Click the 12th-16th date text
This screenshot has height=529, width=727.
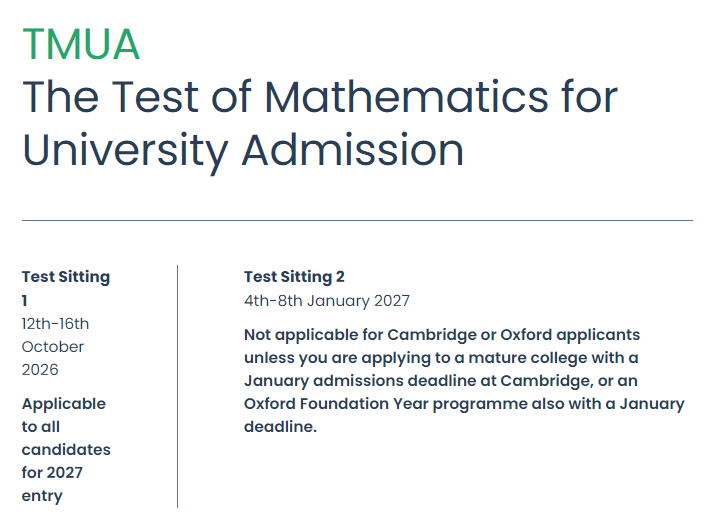click(x=55, y=324)
